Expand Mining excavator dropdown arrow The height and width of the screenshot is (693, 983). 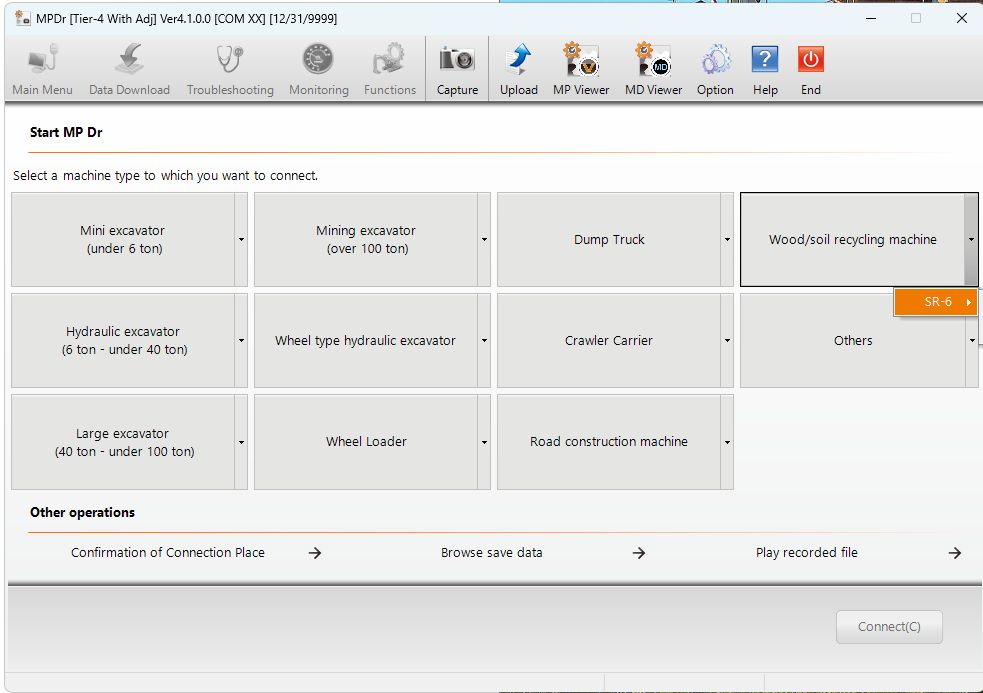pos(484,240)
